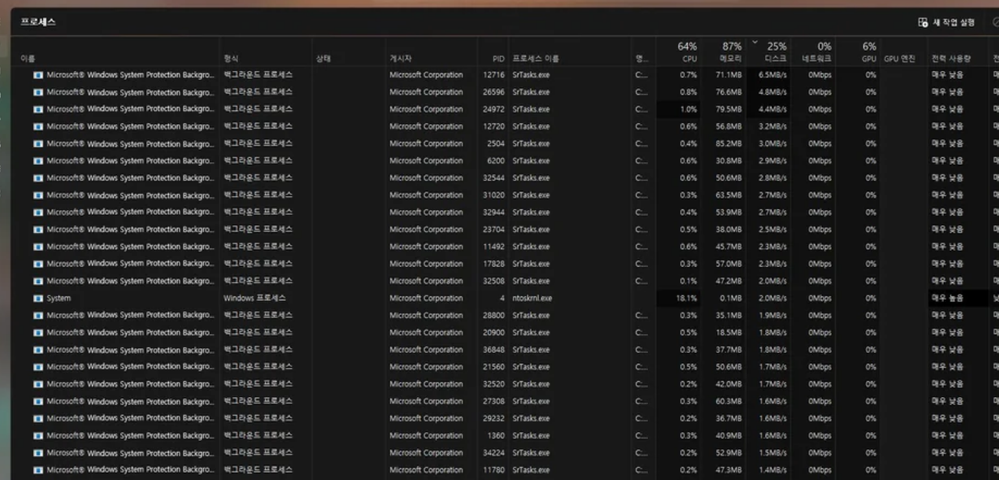
Task: Click the 85.2MB memory value
Action: [729, 144]
